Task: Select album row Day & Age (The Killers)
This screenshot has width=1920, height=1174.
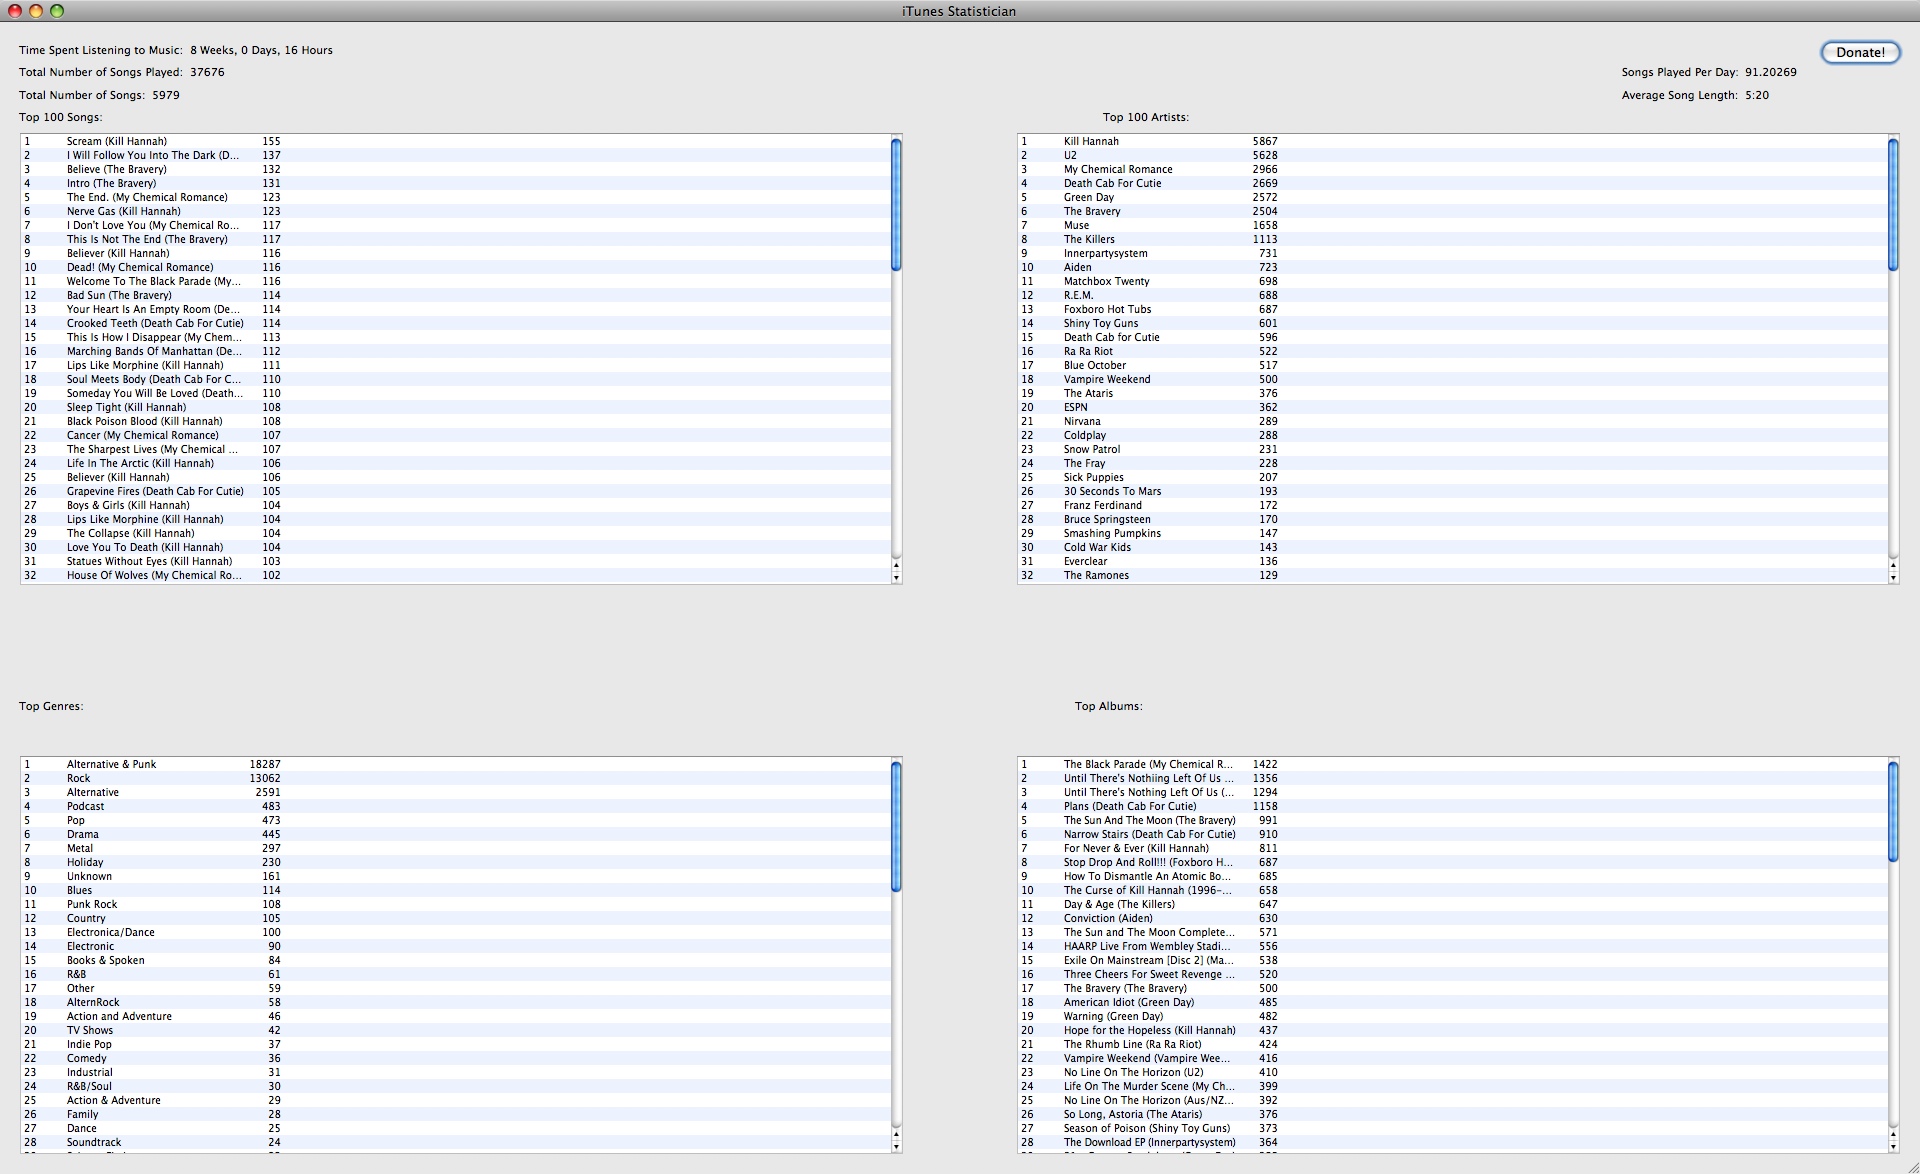Action: 1452,904
